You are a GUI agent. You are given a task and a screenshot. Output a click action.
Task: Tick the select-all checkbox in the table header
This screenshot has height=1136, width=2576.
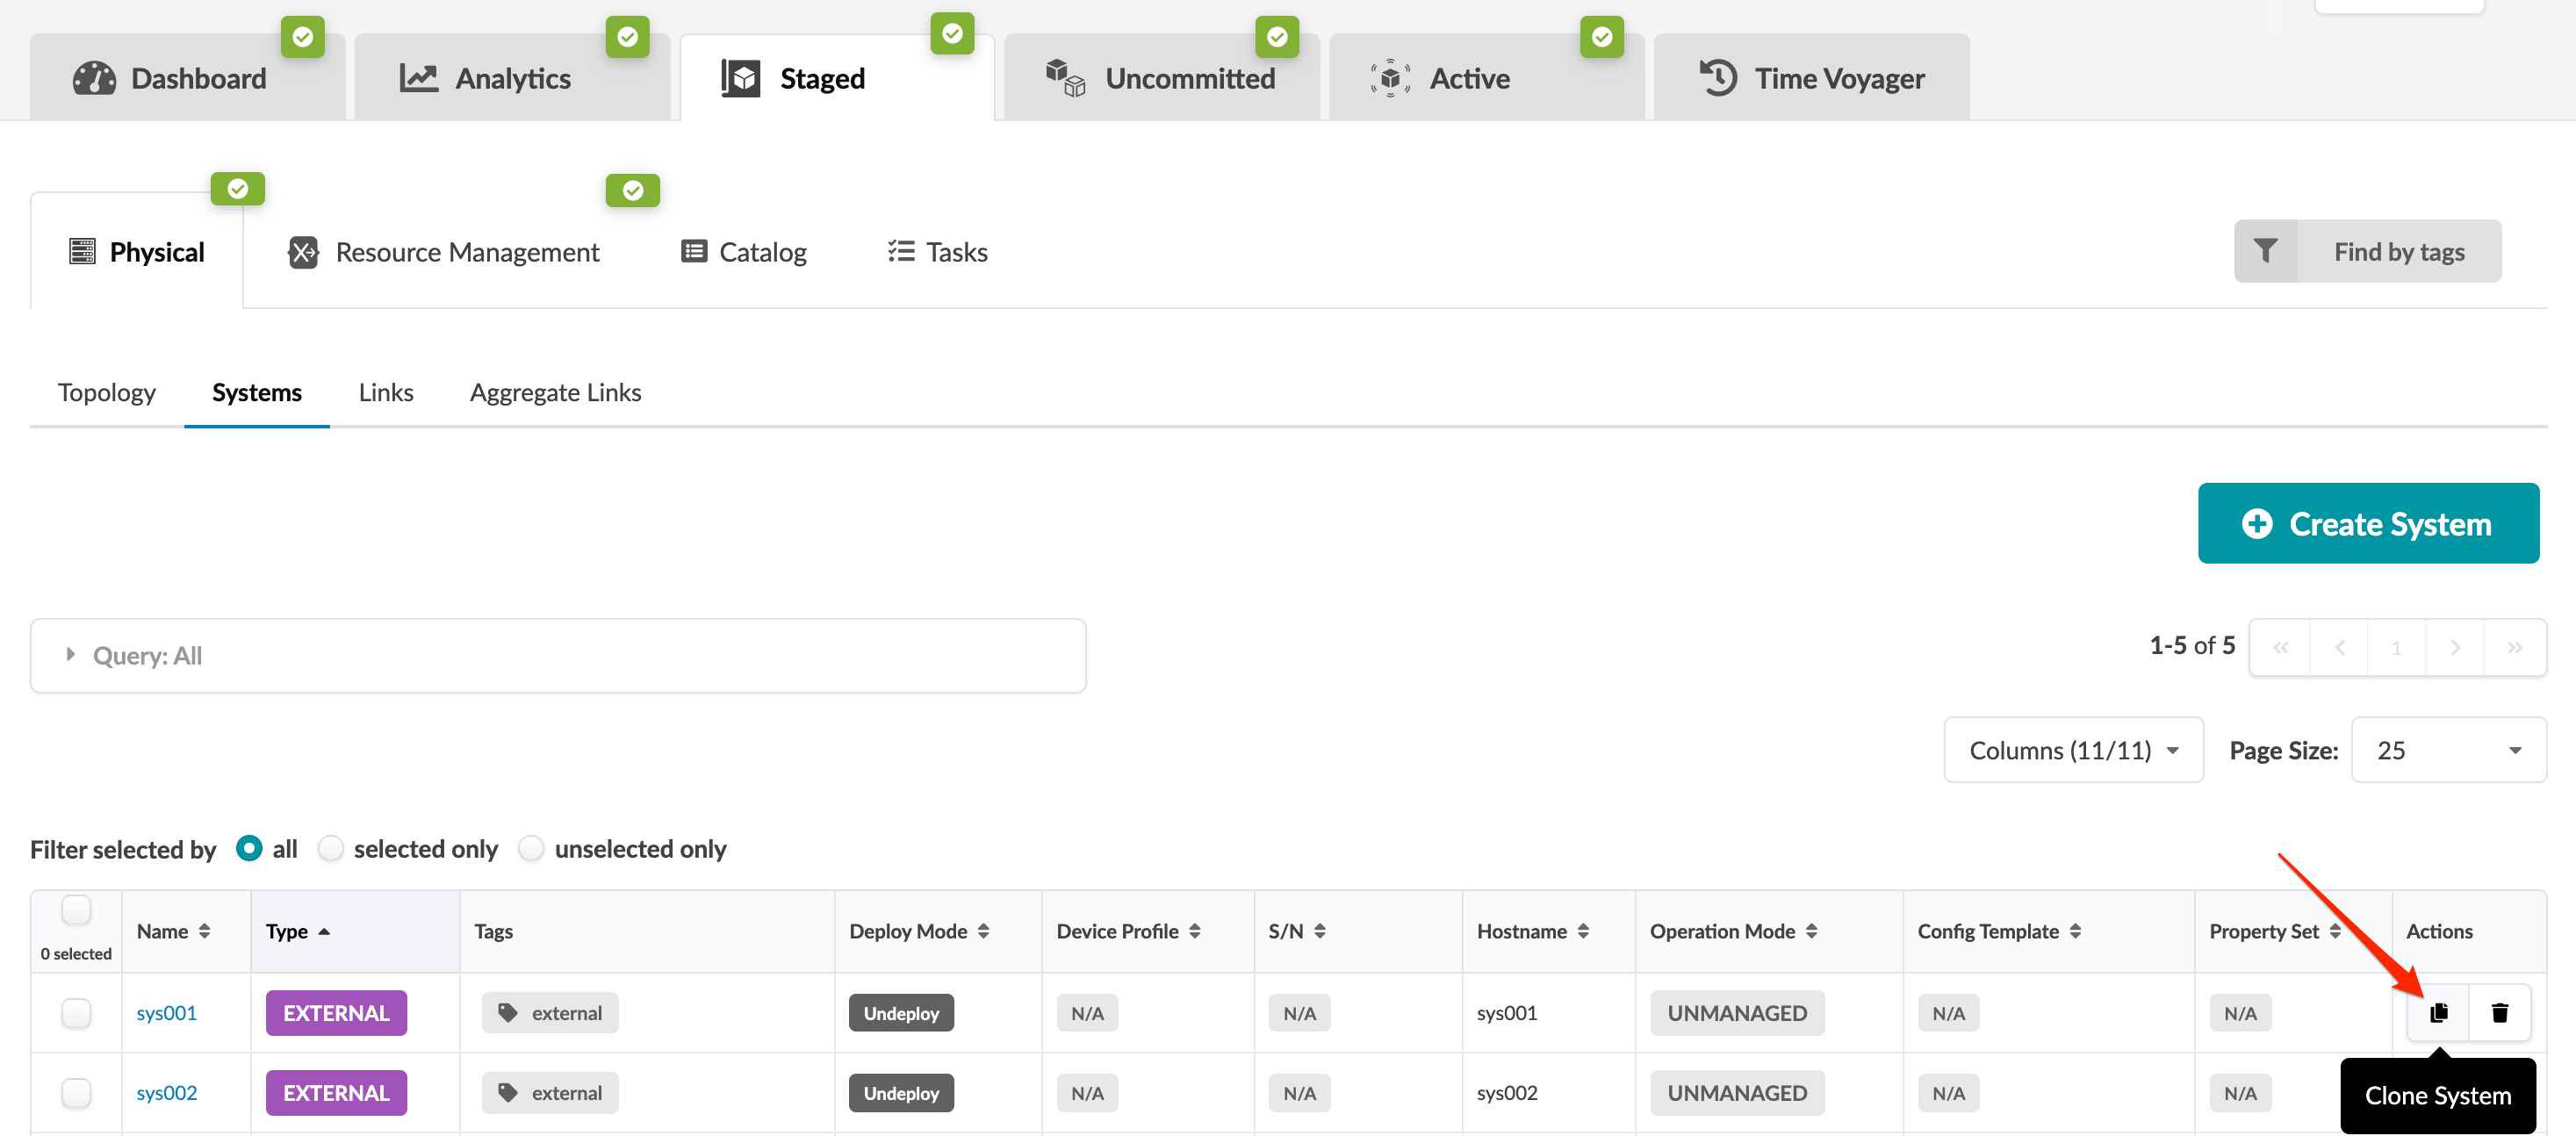(76, 909)
